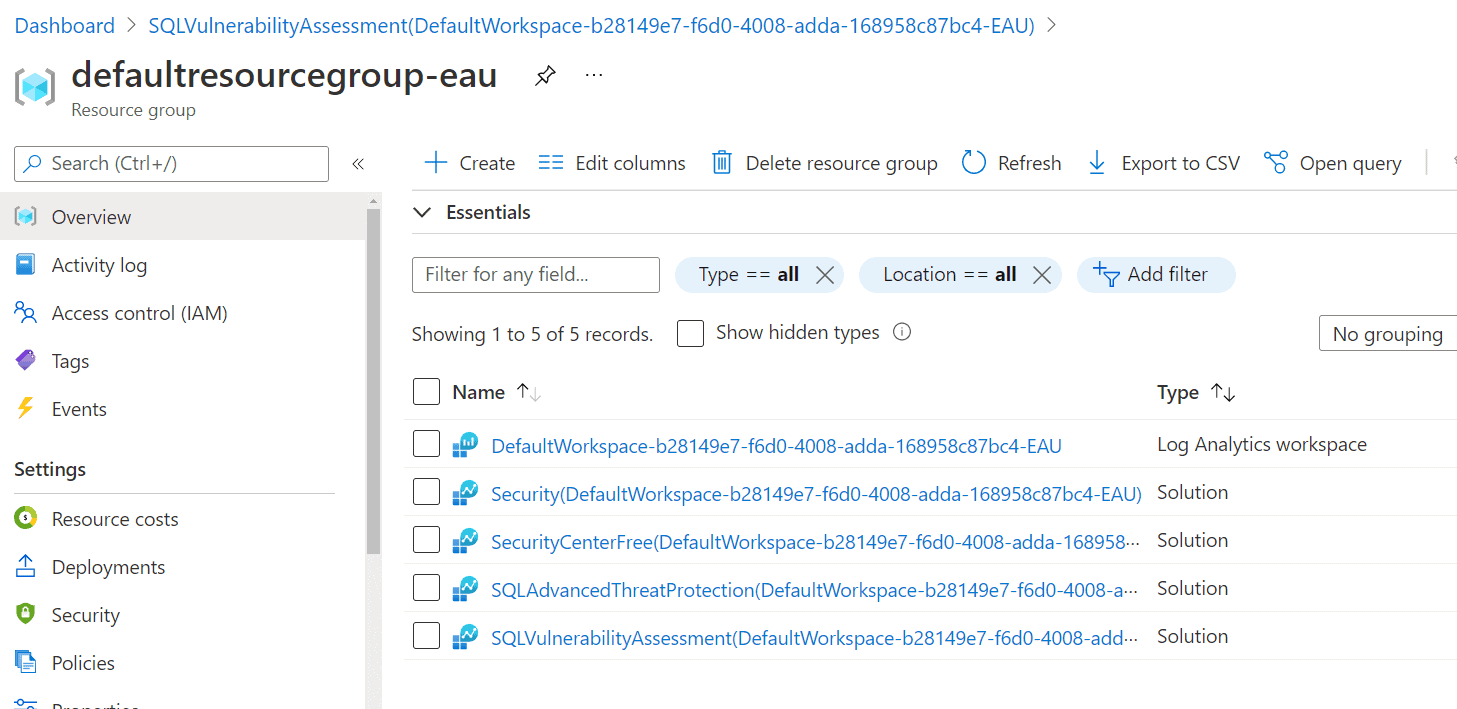Click the Activity log icon
Image resolution: width=1457 pixels, height=709 pixels.
click(26, 265)
